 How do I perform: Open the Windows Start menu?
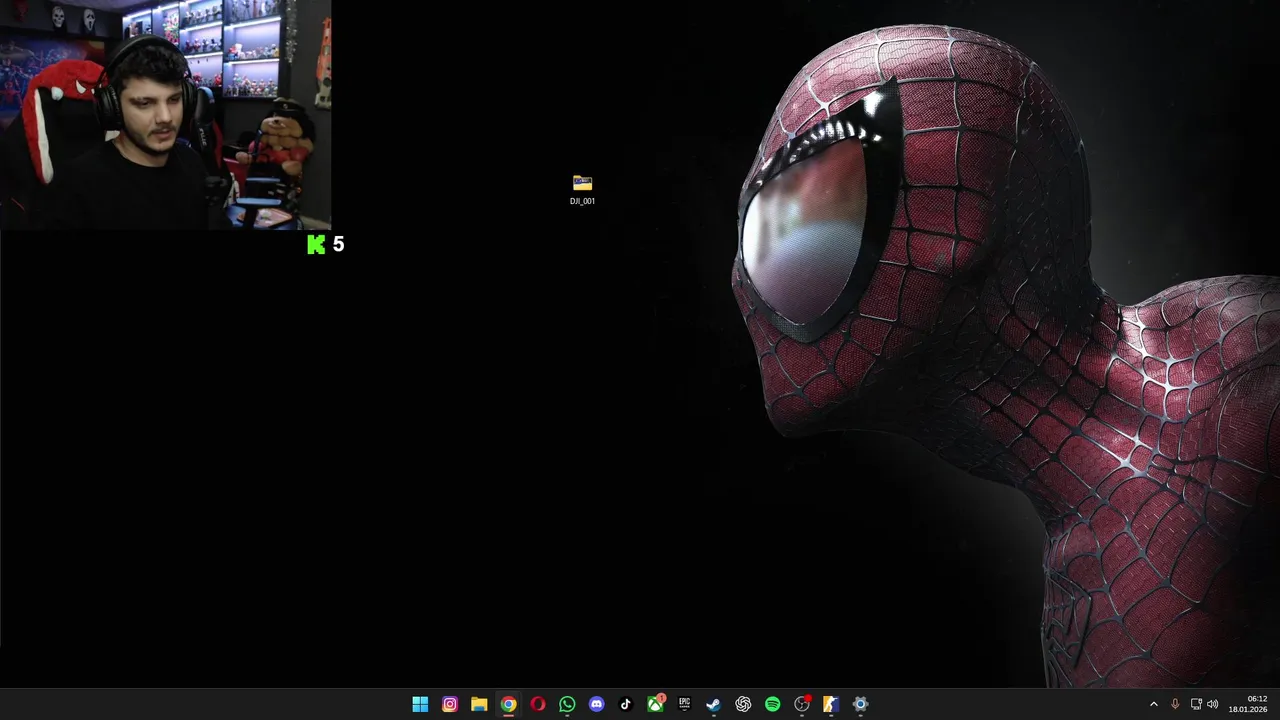coord(420,704)
